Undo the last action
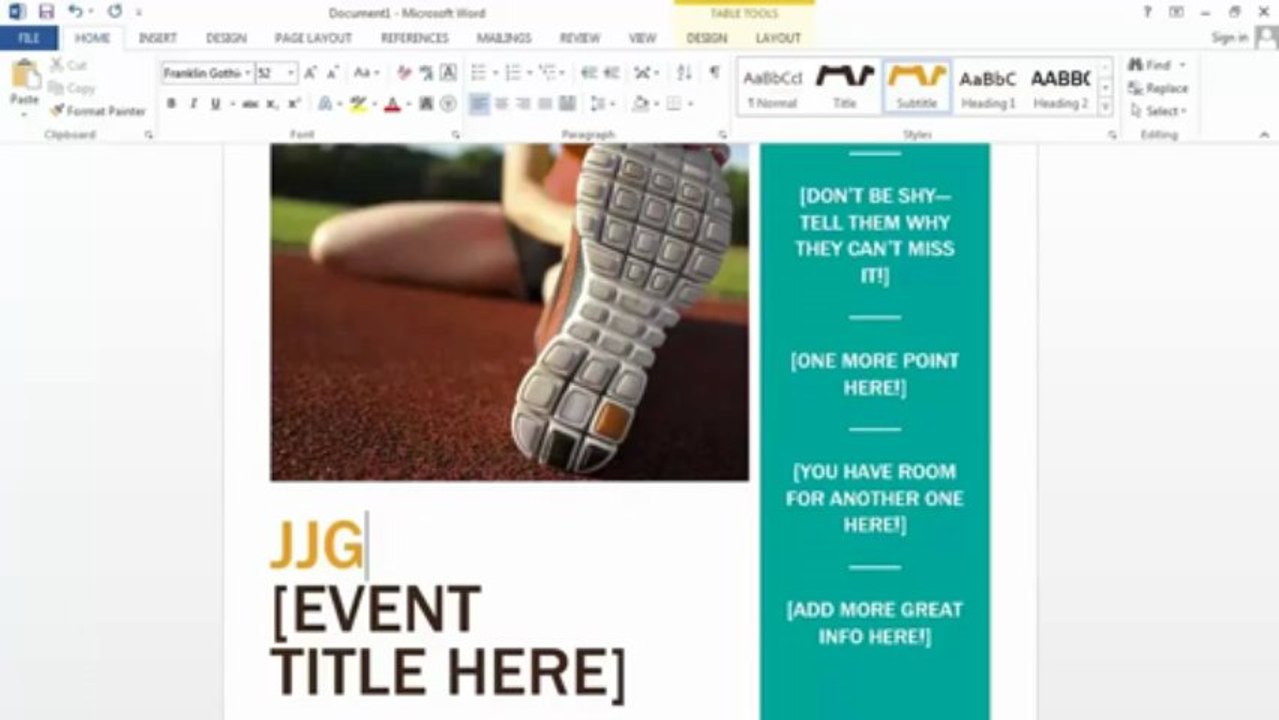1279x720 pixels. pos(76,12)
